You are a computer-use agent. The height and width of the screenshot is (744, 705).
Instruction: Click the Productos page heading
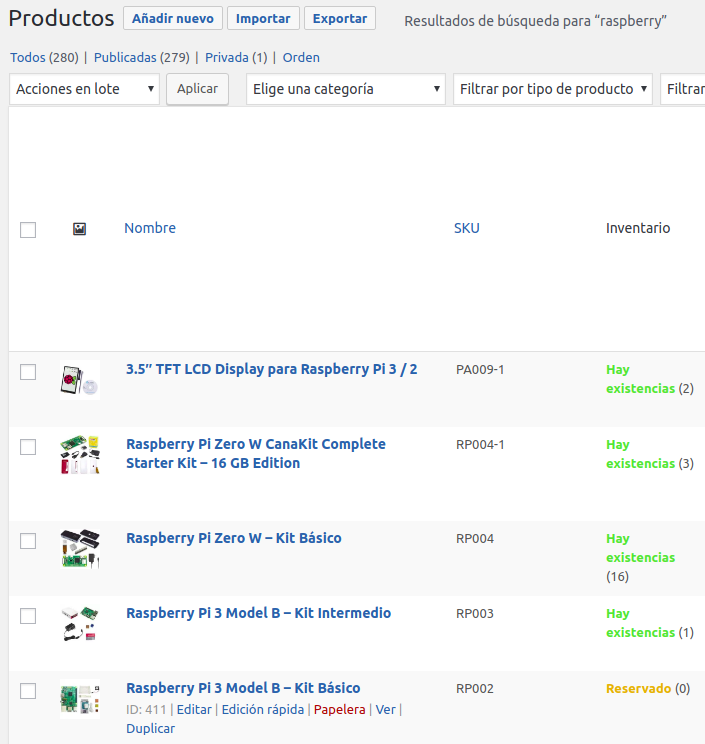[x=62, y=19]
